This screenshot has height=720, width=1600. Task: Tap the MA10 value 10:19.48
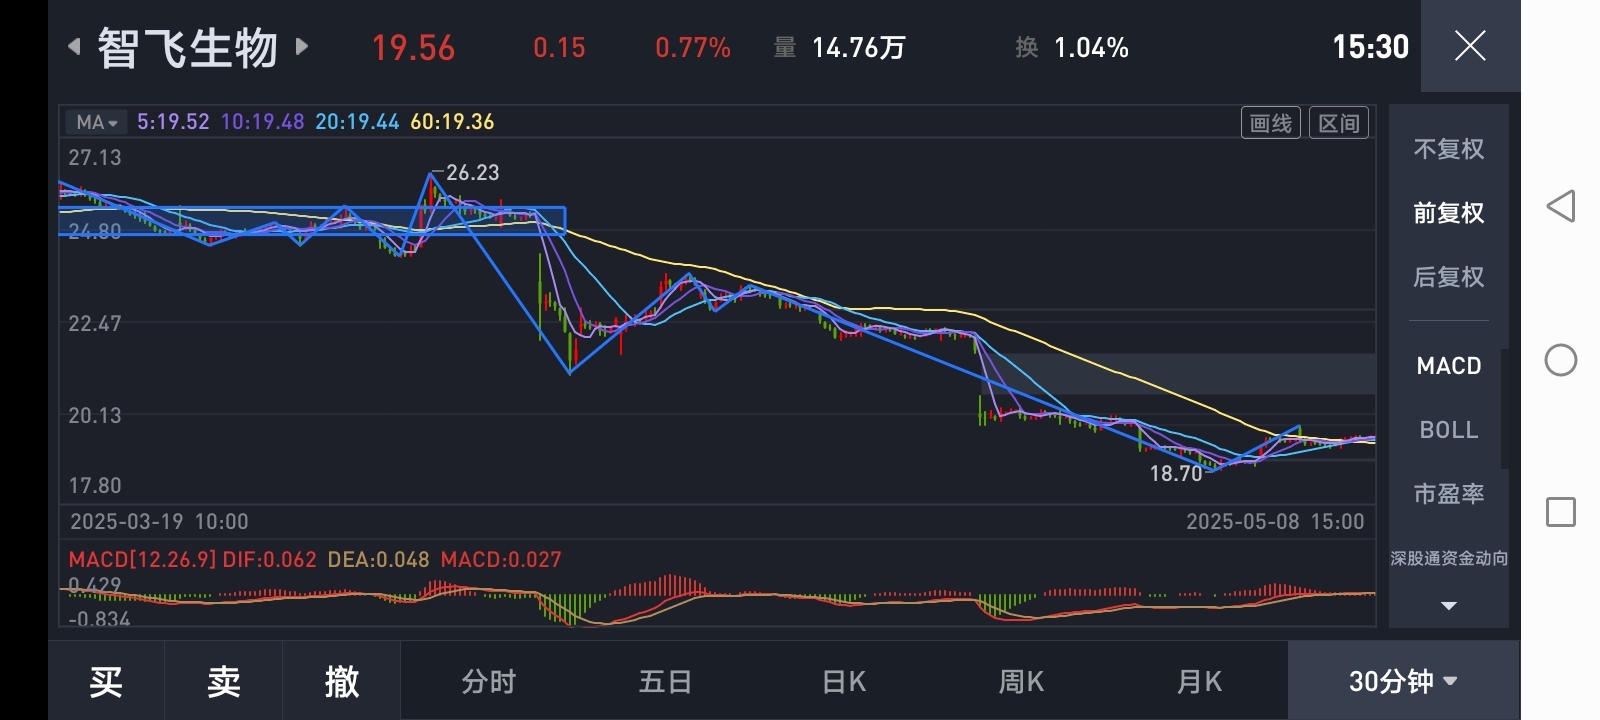262,122
